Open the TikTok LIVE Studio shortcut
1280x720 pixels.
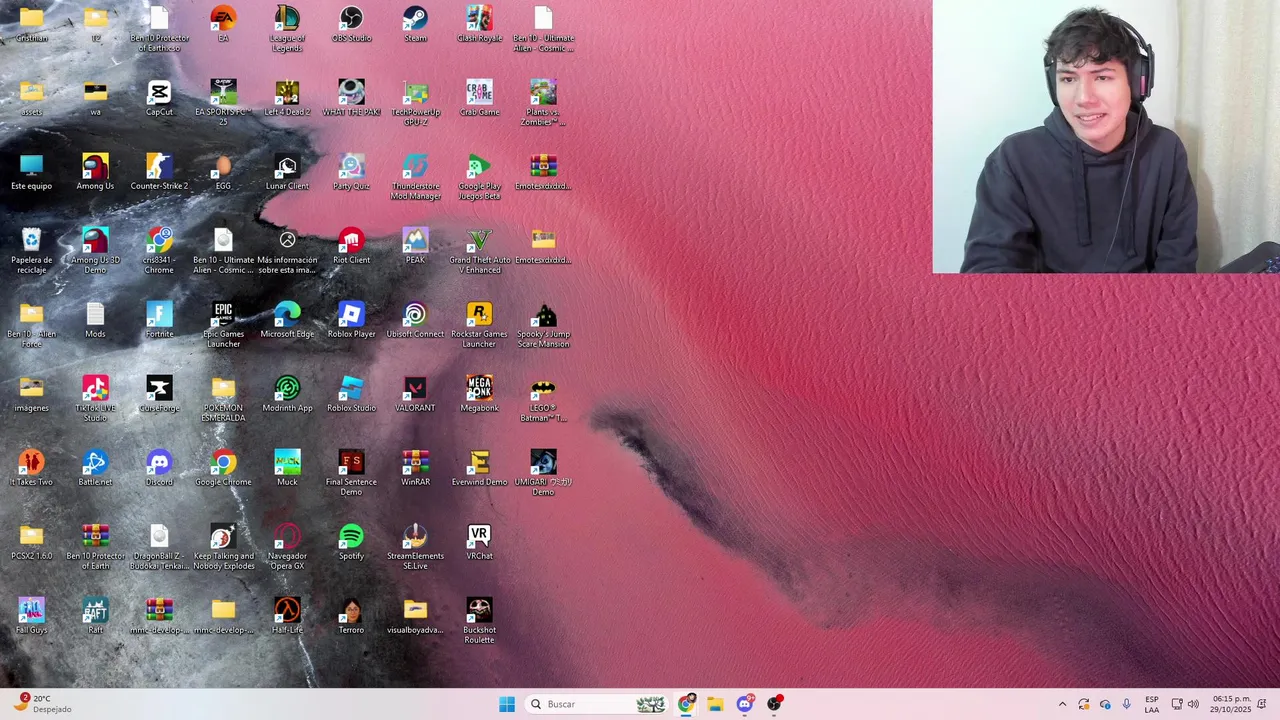(95, 399)
